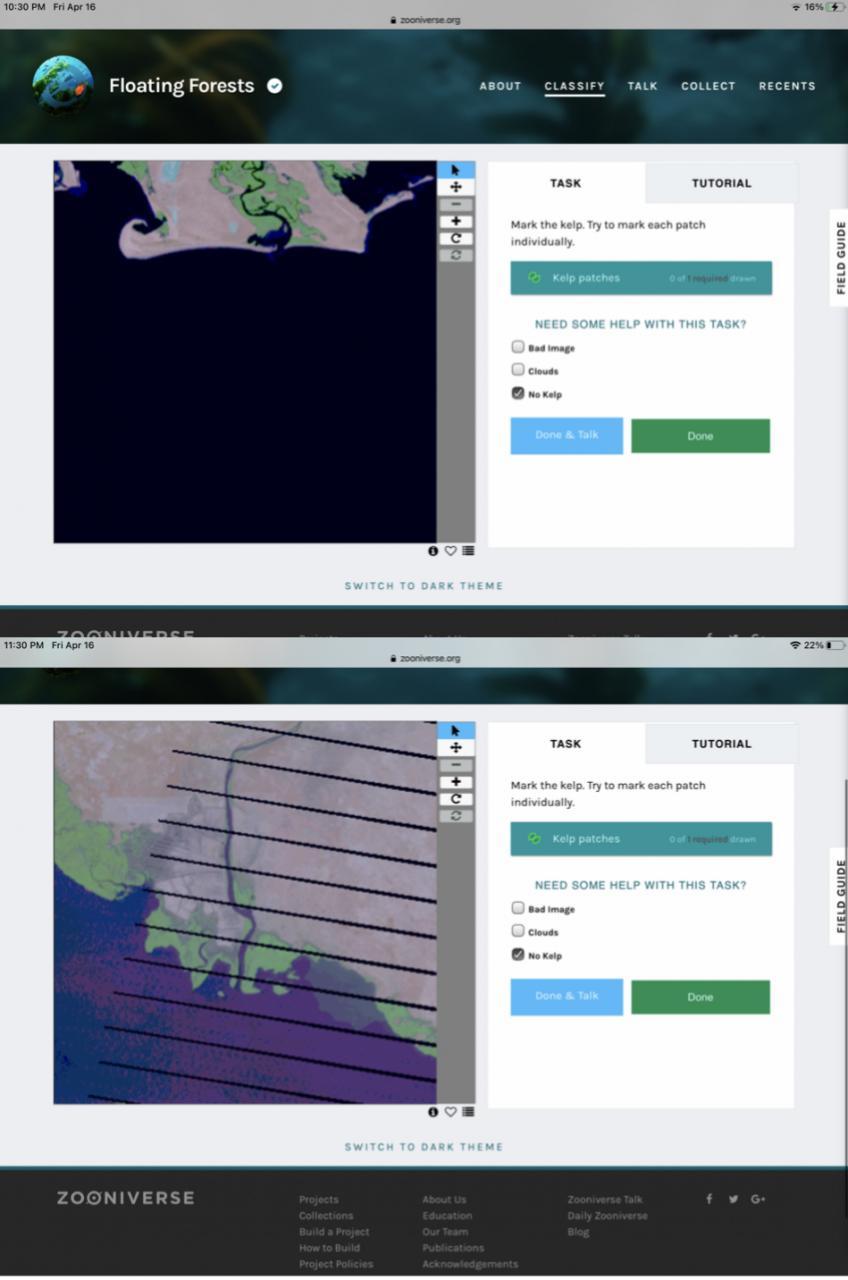Select the pan/move tool beside the striped satellite image
Viewport: 848px width, 1280px height.
point(456,748)
